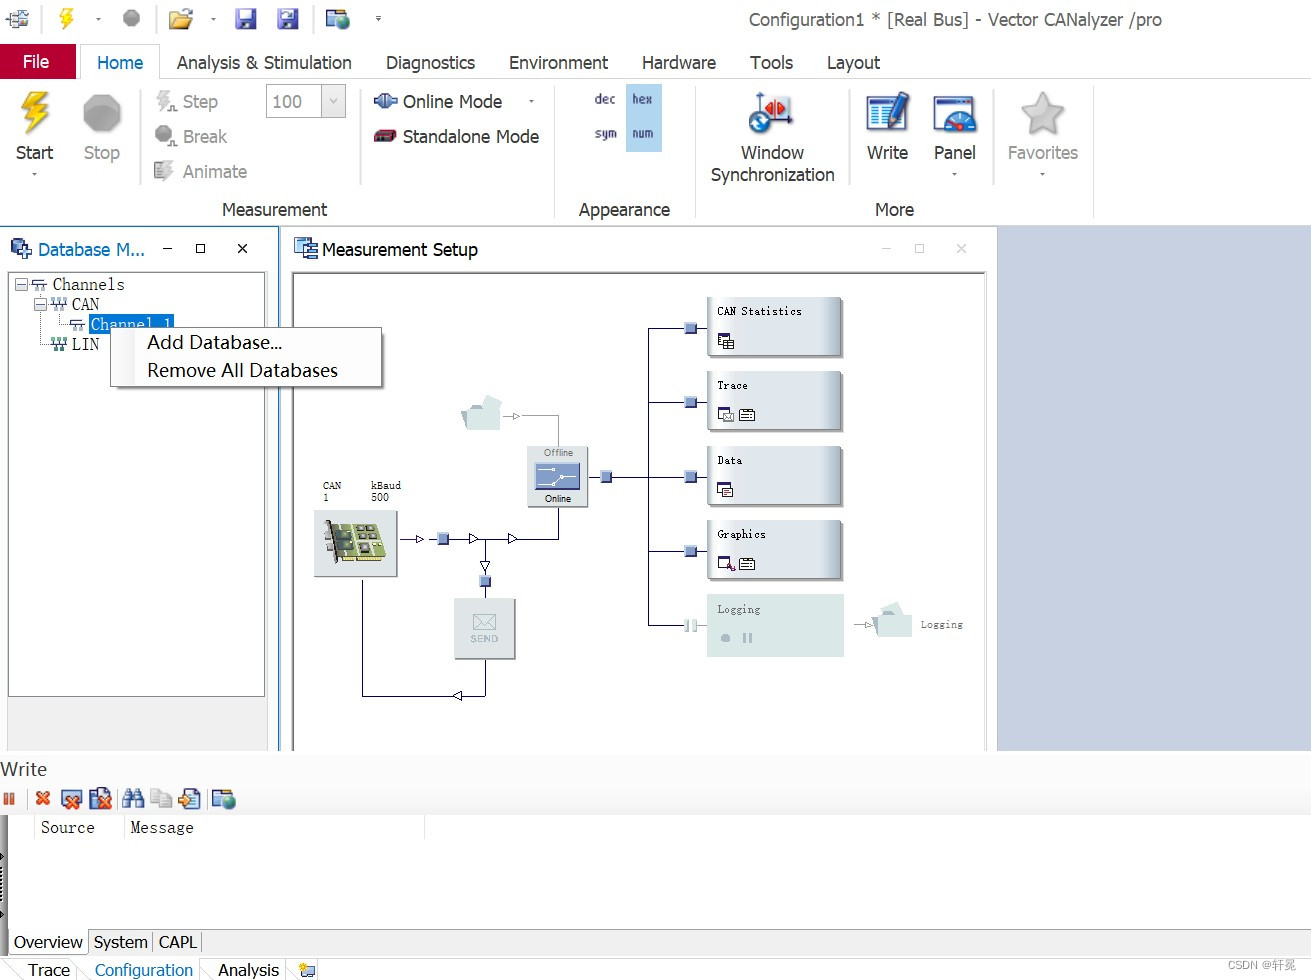This screenshot has width=1311, height=980.
Task: Click quick-access lightning start icon
Action: [67, 18]
